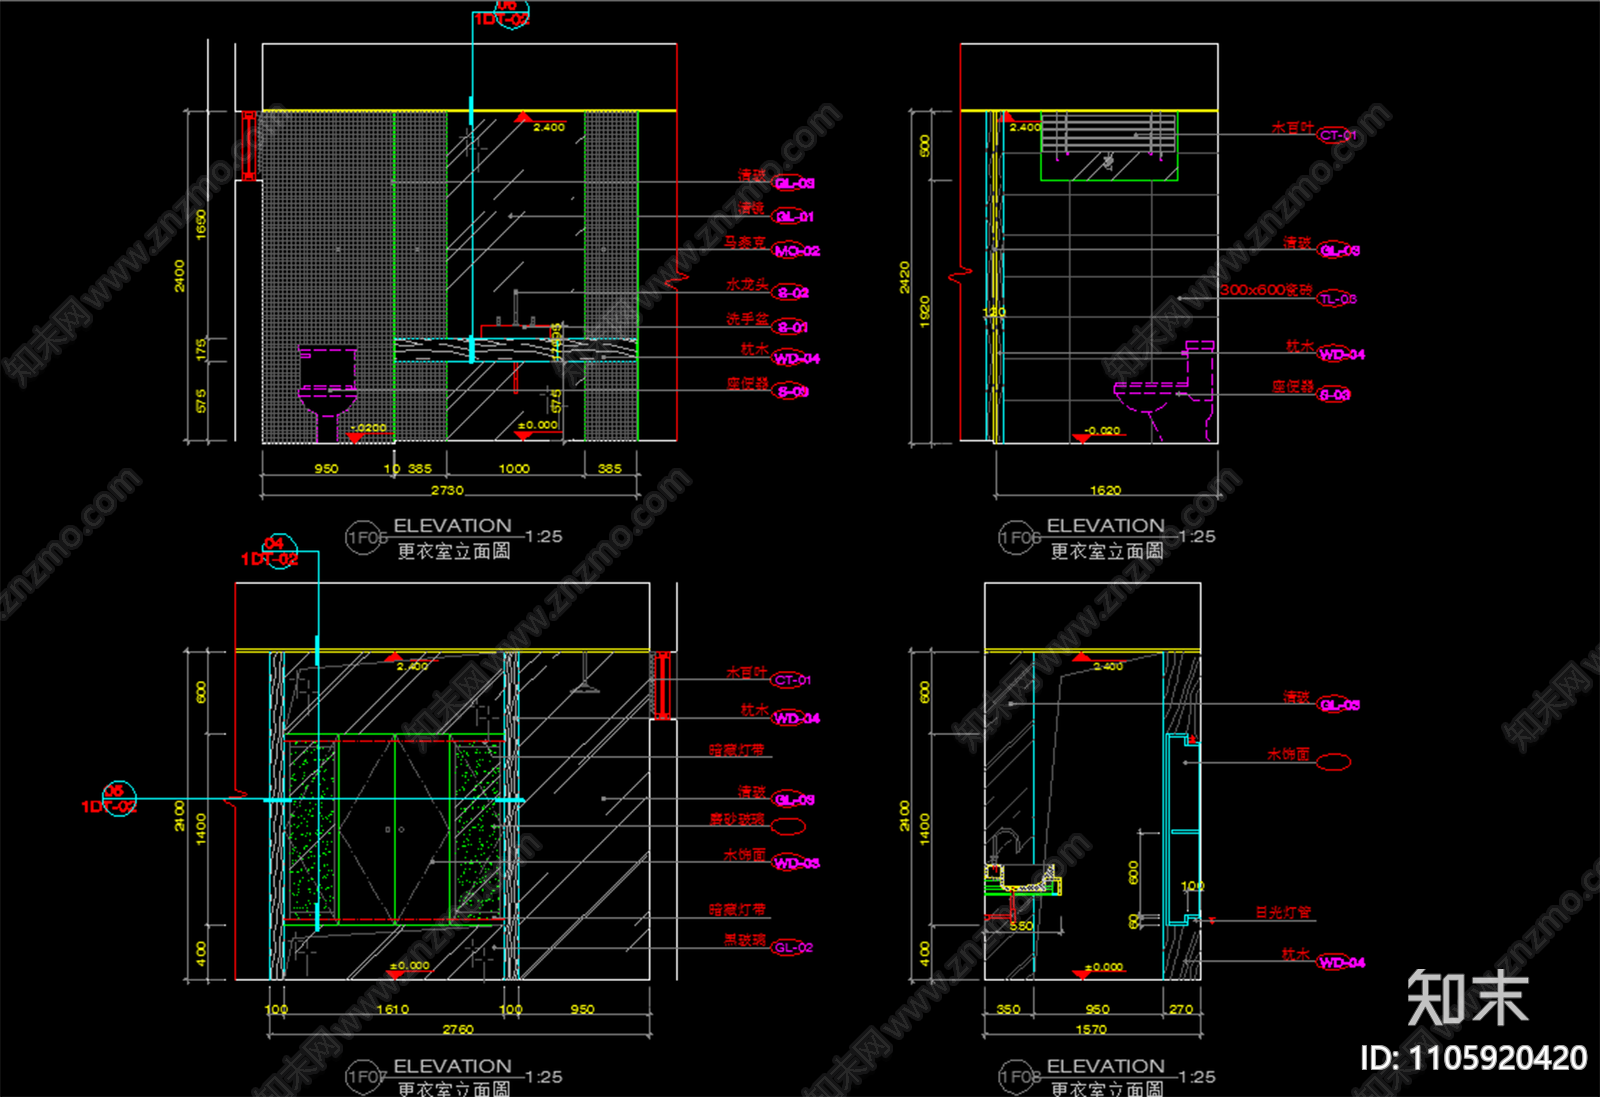Select the 2760 overall width dimension

coord(458,1029)
